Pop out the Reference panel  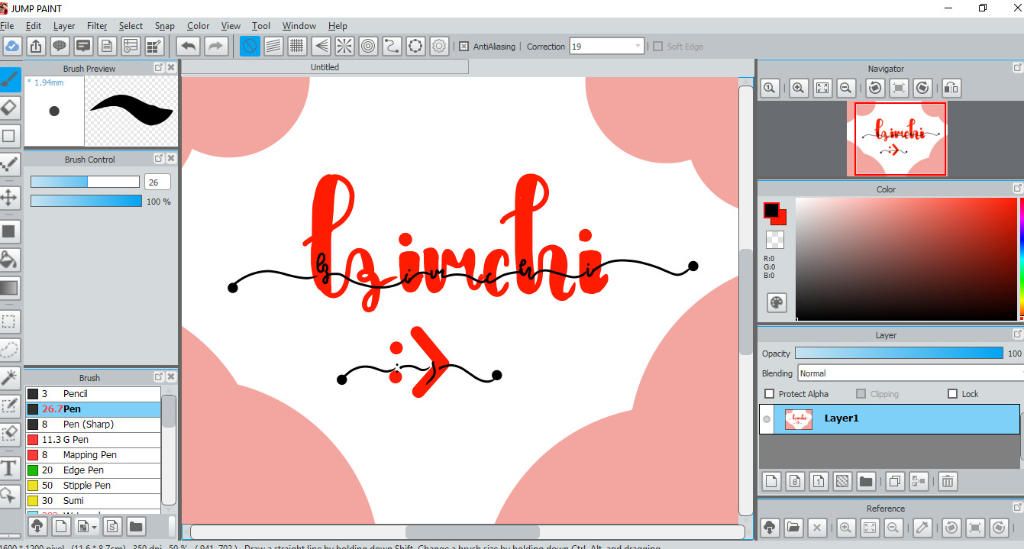click(x=1017, y=507)
